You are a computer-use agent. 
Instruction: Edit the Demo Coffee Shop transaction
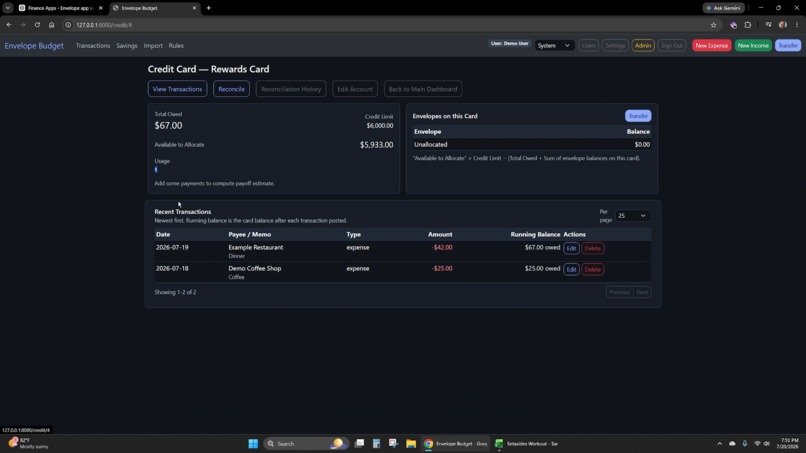point(571,269)
